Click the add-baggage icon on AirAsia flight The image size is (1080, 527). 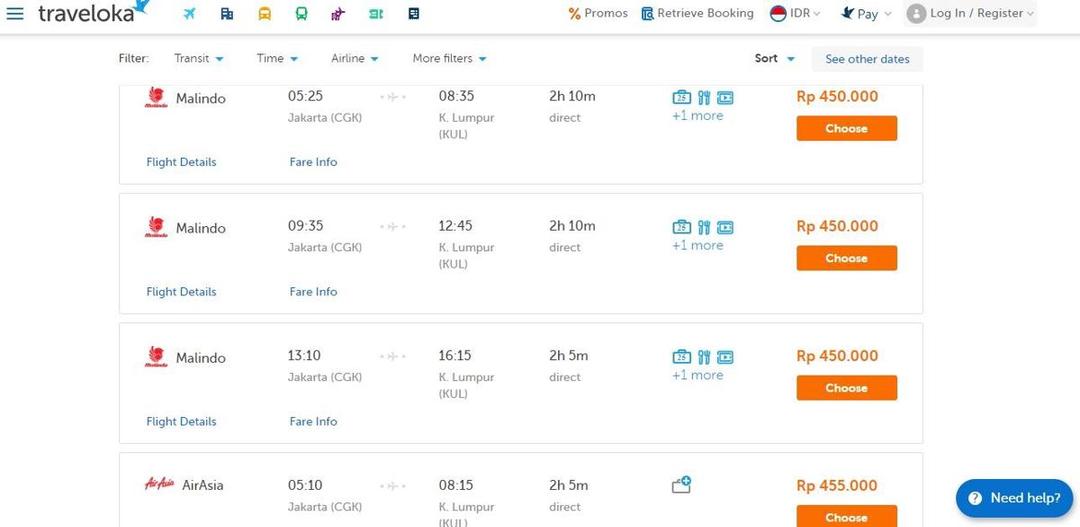pyautogui.click(x=681, y=485)
